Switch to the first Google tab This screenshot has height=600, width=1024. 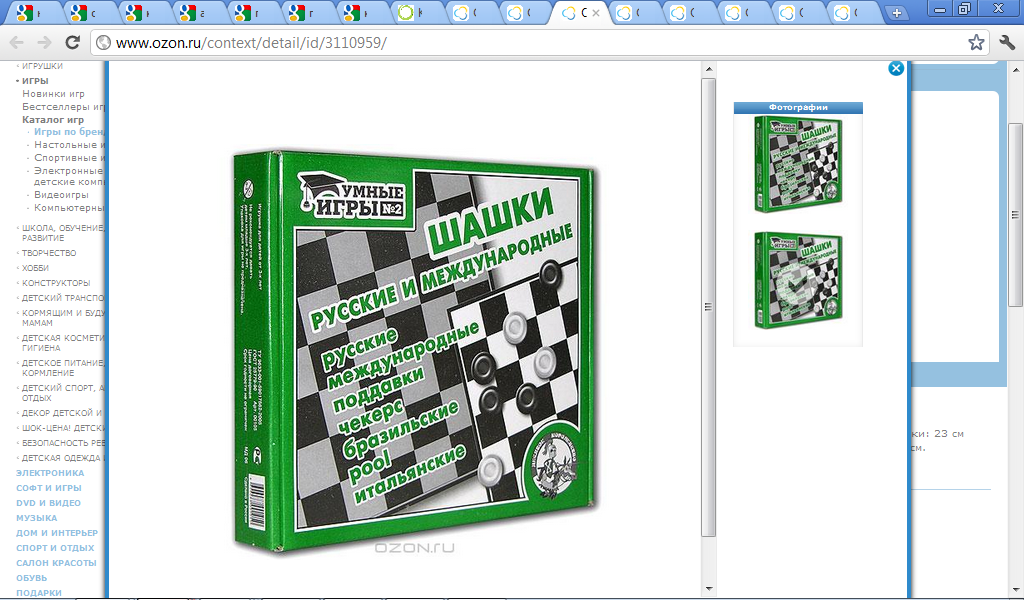(29, 12)
